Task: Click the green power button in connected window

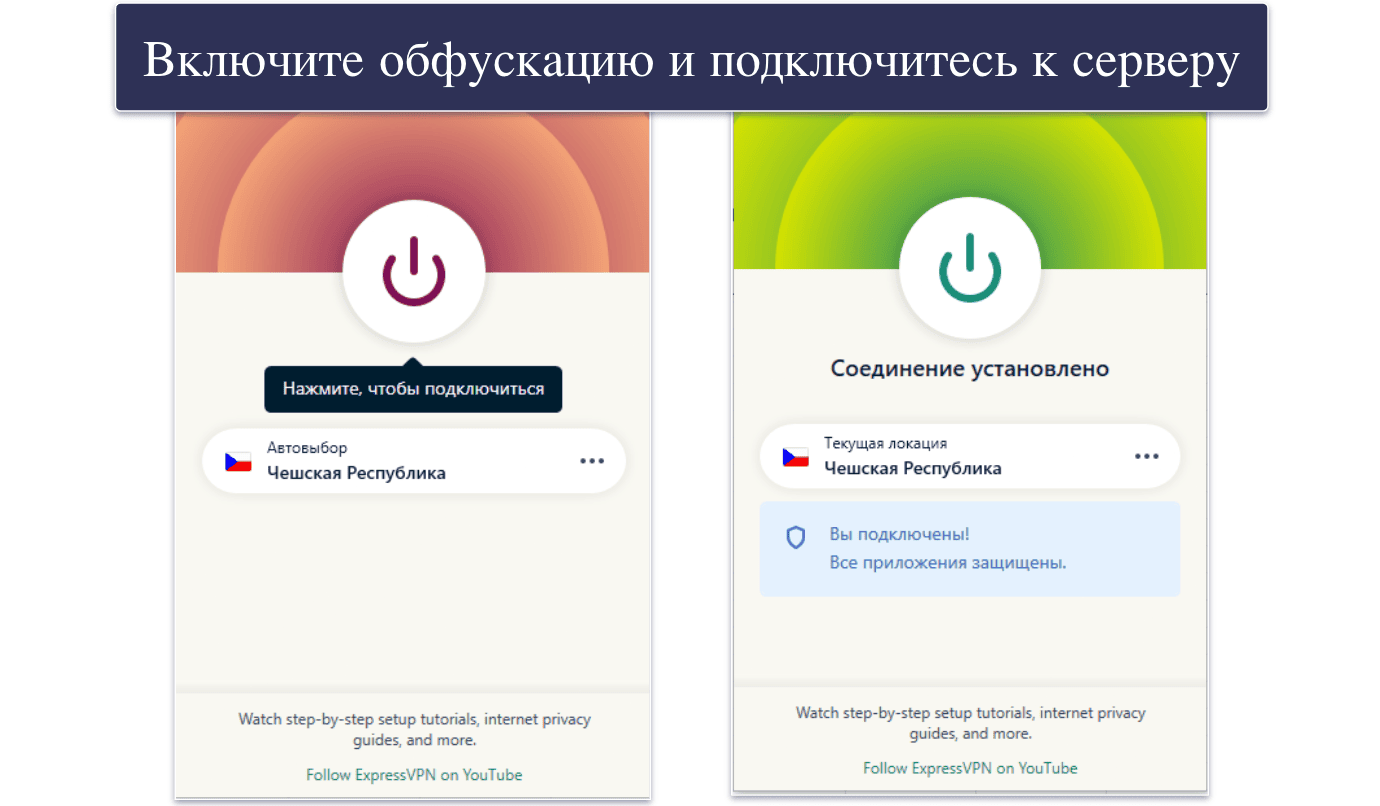Action: [x=970, y=266]
